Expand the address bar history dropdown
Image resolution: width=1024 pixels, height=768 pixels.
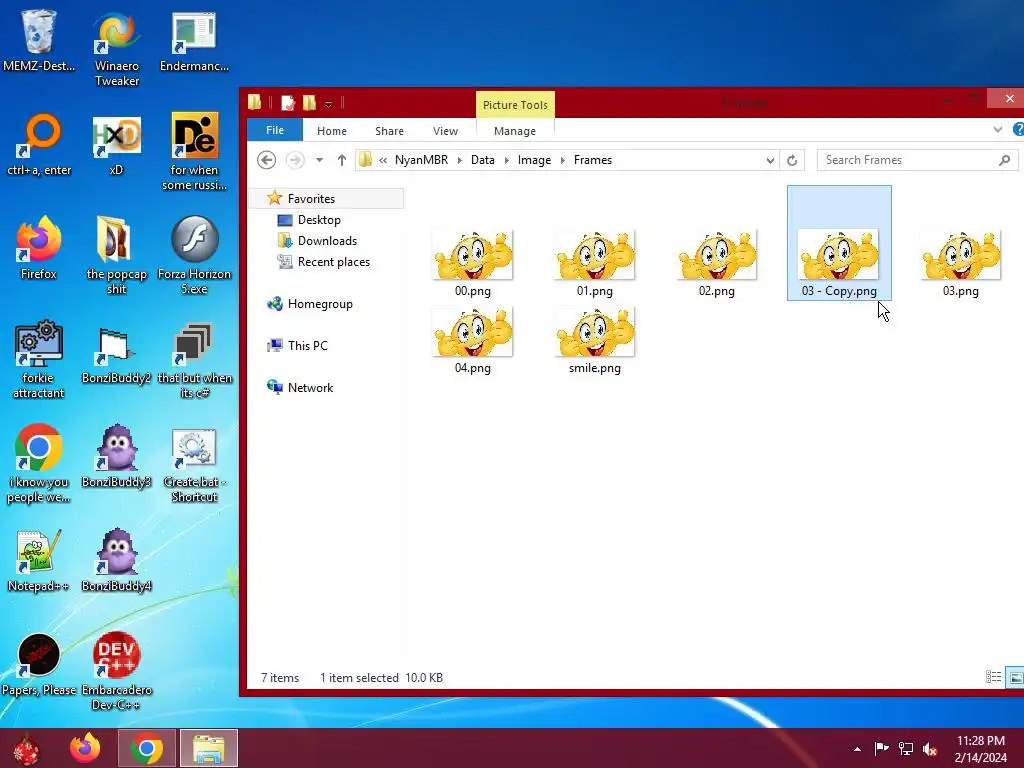click(770, 160)
